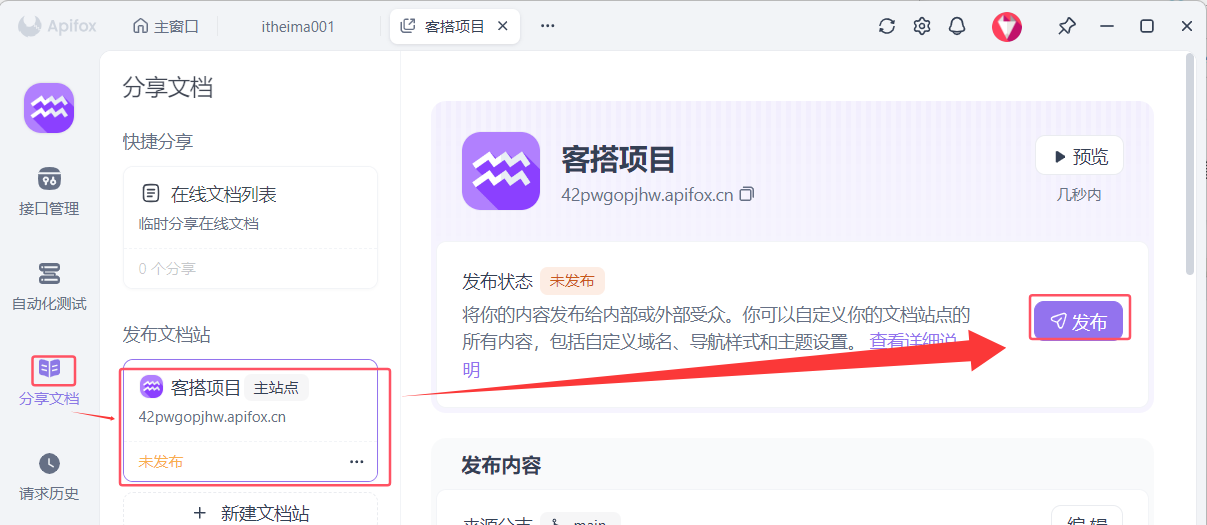
Task: Open 分享文档 in the sidebar
Action: click(x=49, y=381)
